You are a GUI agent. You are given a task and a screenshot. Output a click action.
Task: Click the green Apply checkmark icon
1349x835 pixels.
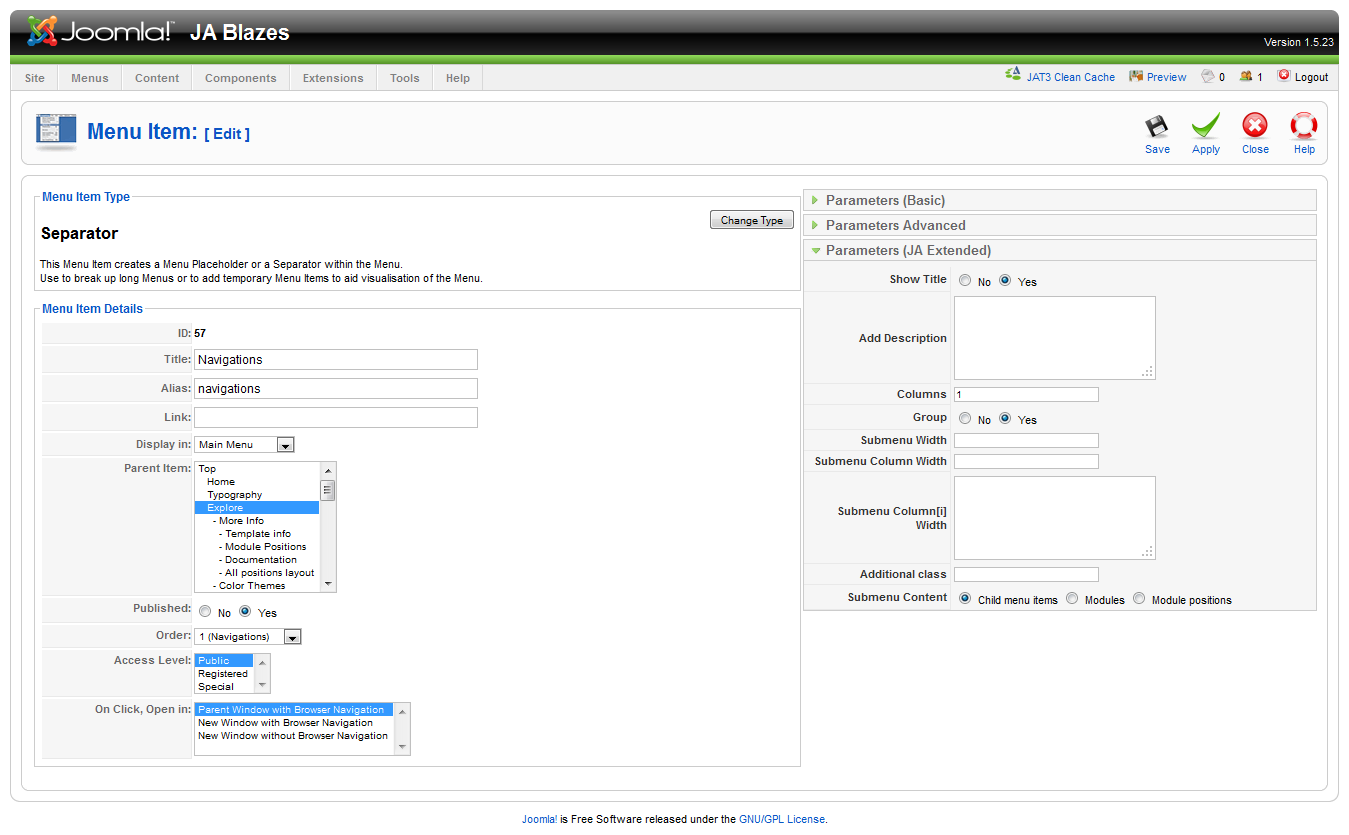tap(1206, 127)
